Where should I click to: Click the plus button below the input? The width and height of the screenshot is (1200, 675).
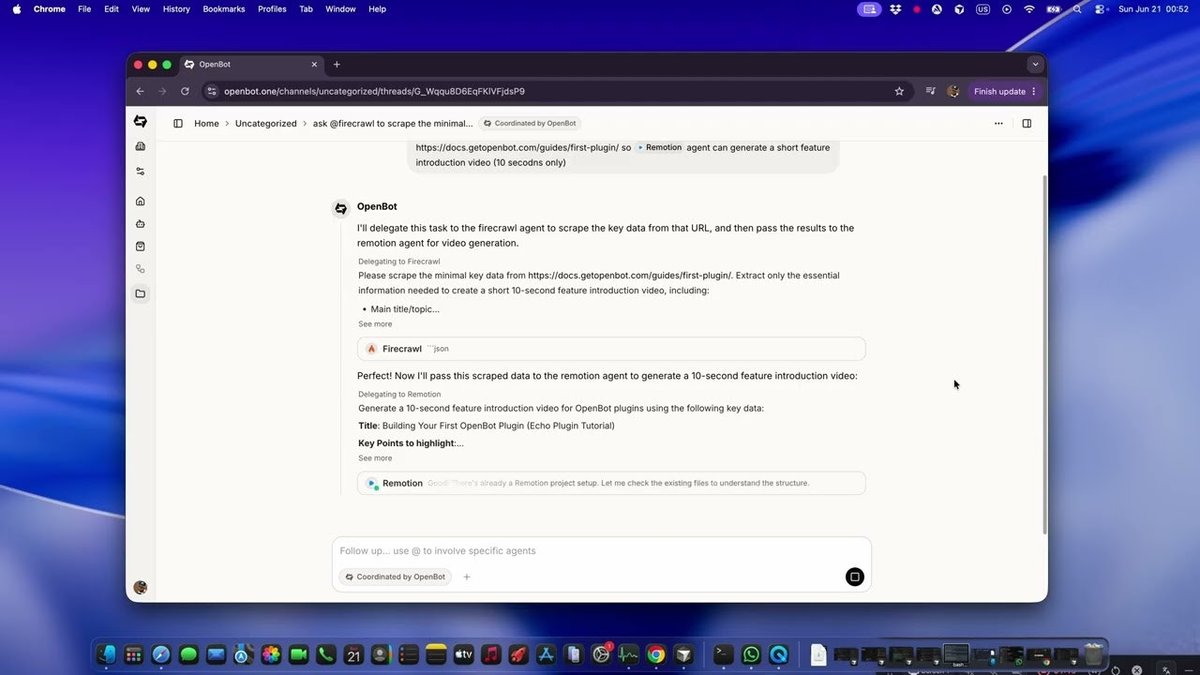(x=466, y=577)
